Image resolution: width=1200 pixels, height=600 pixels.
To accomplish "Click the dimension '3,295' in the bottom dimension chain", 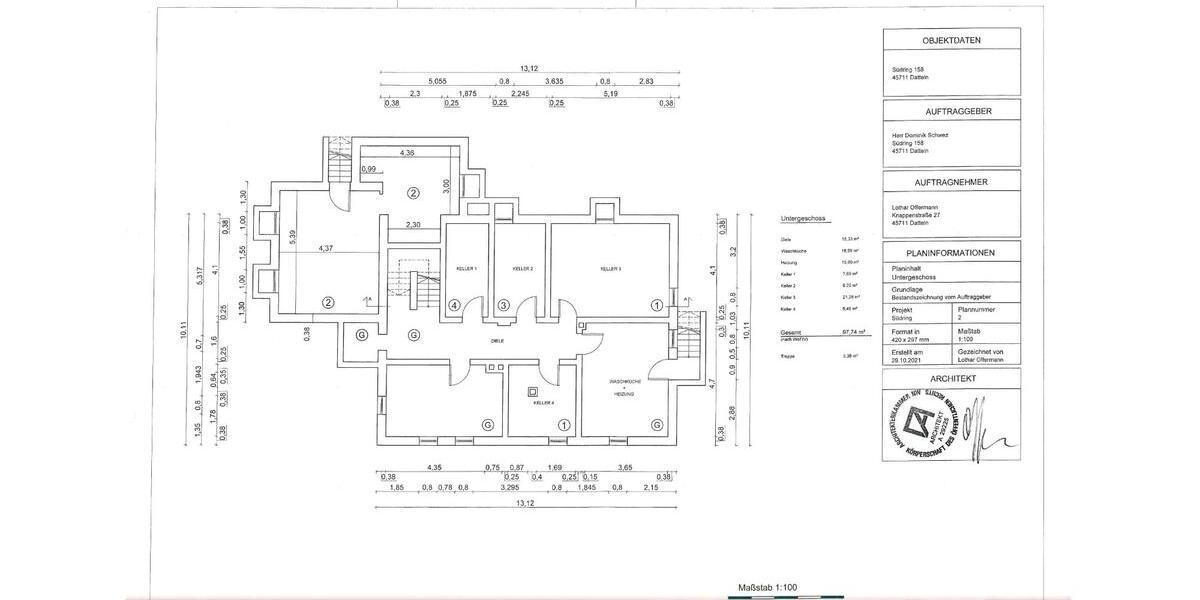I will point(508,487).
